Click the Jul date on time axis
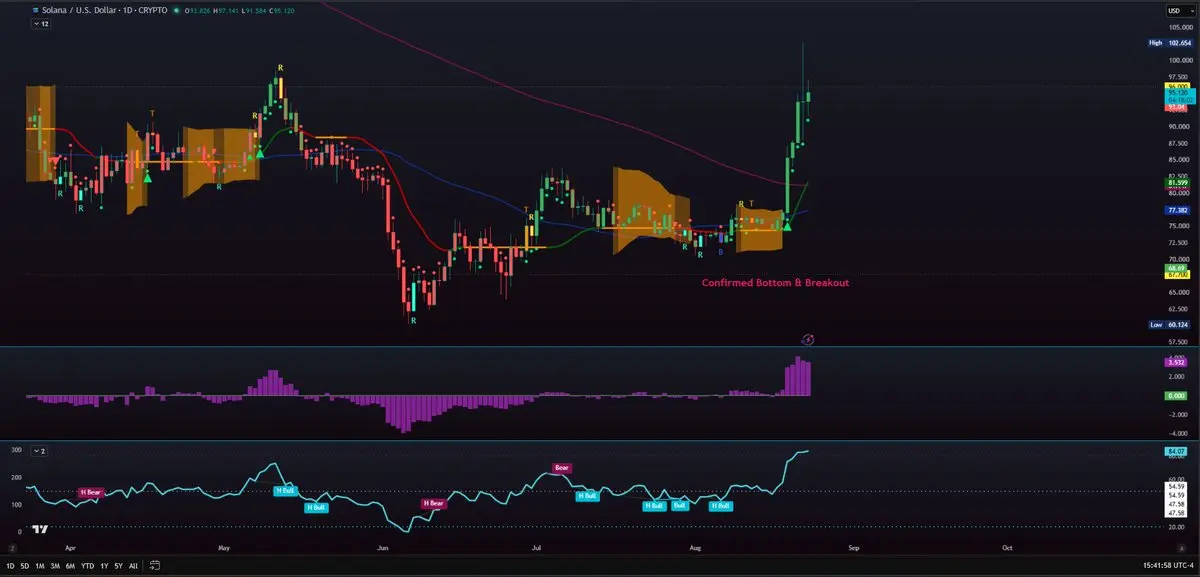This screenshot has height=577, width=1200. [x=537, y=548]
